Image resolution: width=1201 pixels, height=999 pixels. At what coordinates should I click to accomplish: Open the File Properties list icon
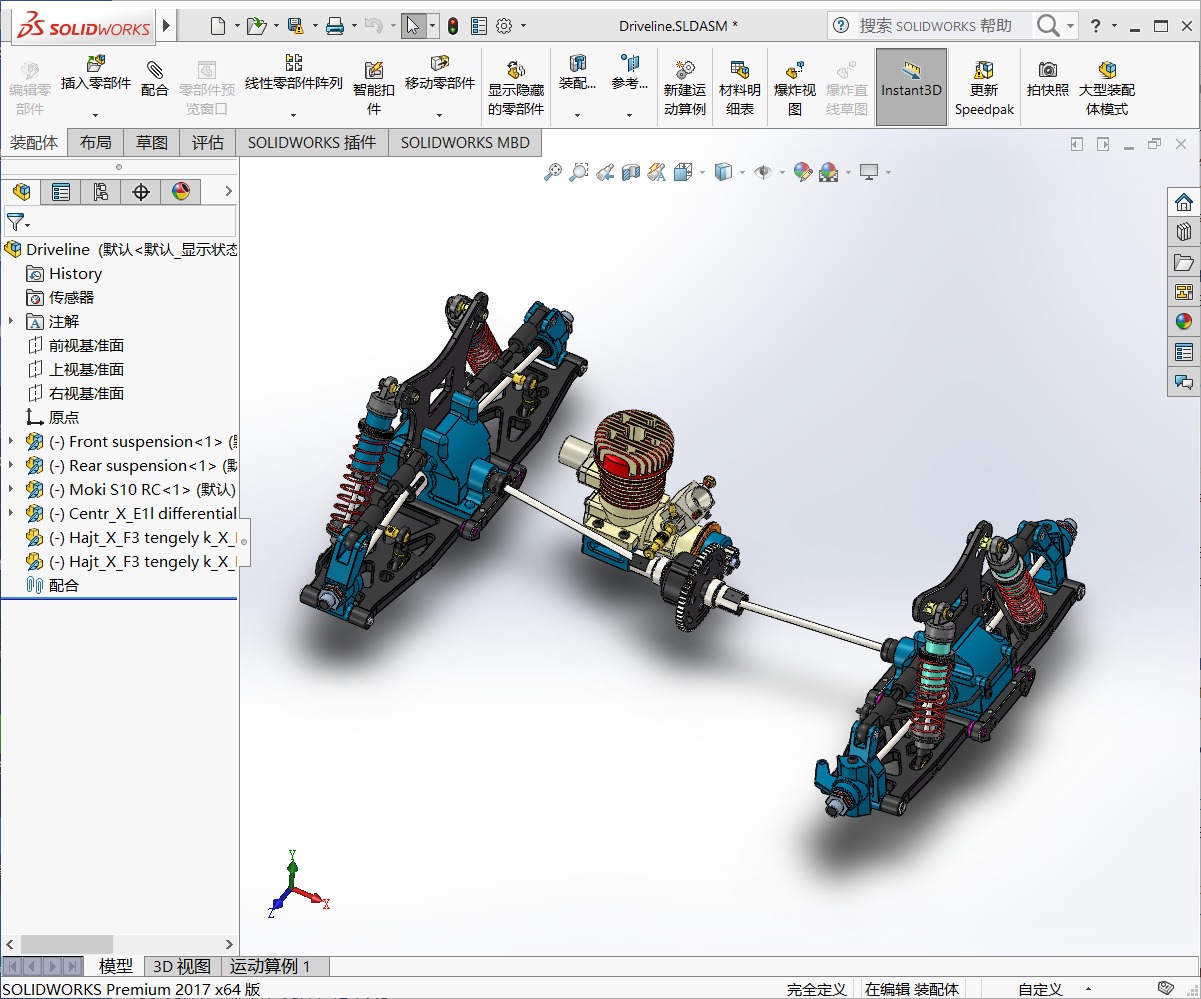(479, 26)
